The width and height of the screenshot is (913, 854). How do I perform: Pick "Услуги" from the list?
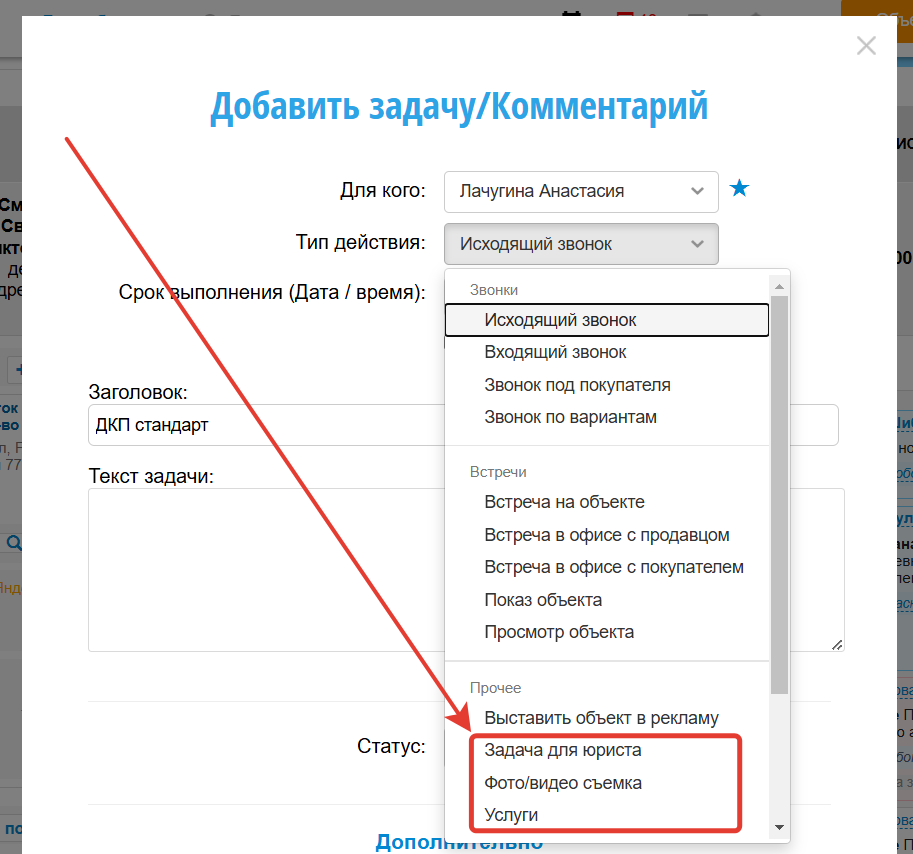coord(511,815)
